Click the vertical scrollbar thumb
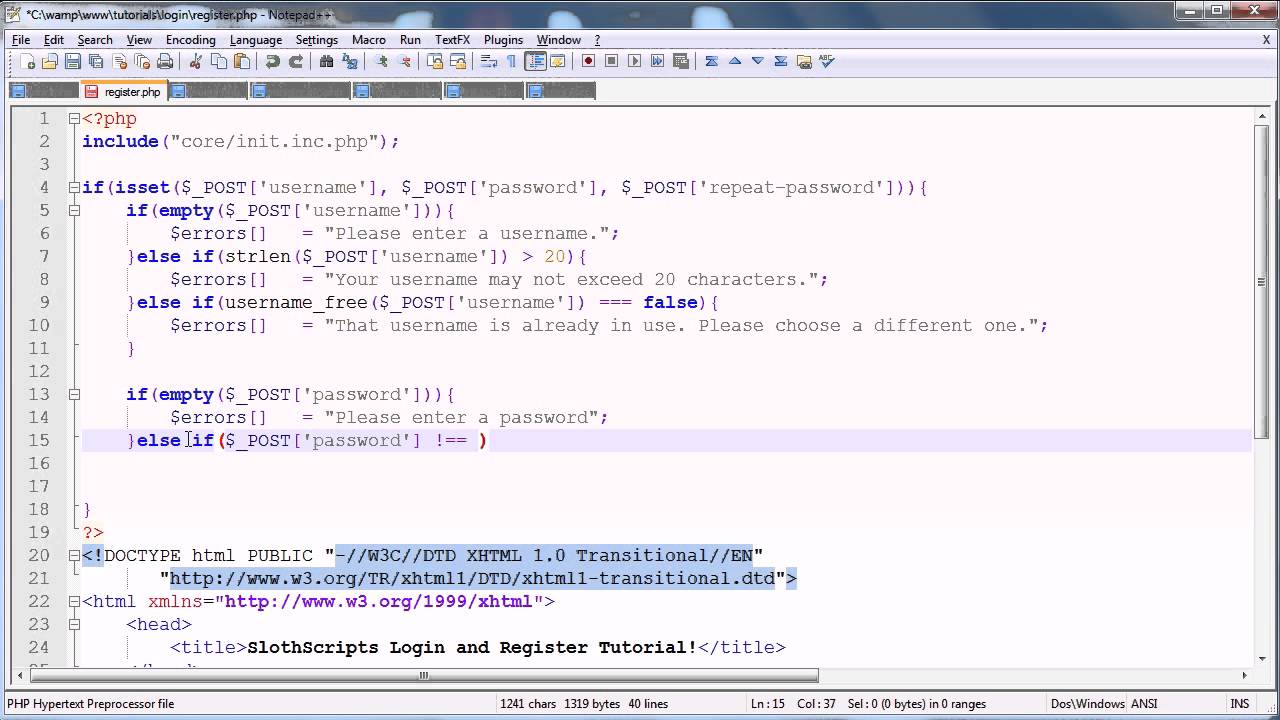 point(1262,282)
